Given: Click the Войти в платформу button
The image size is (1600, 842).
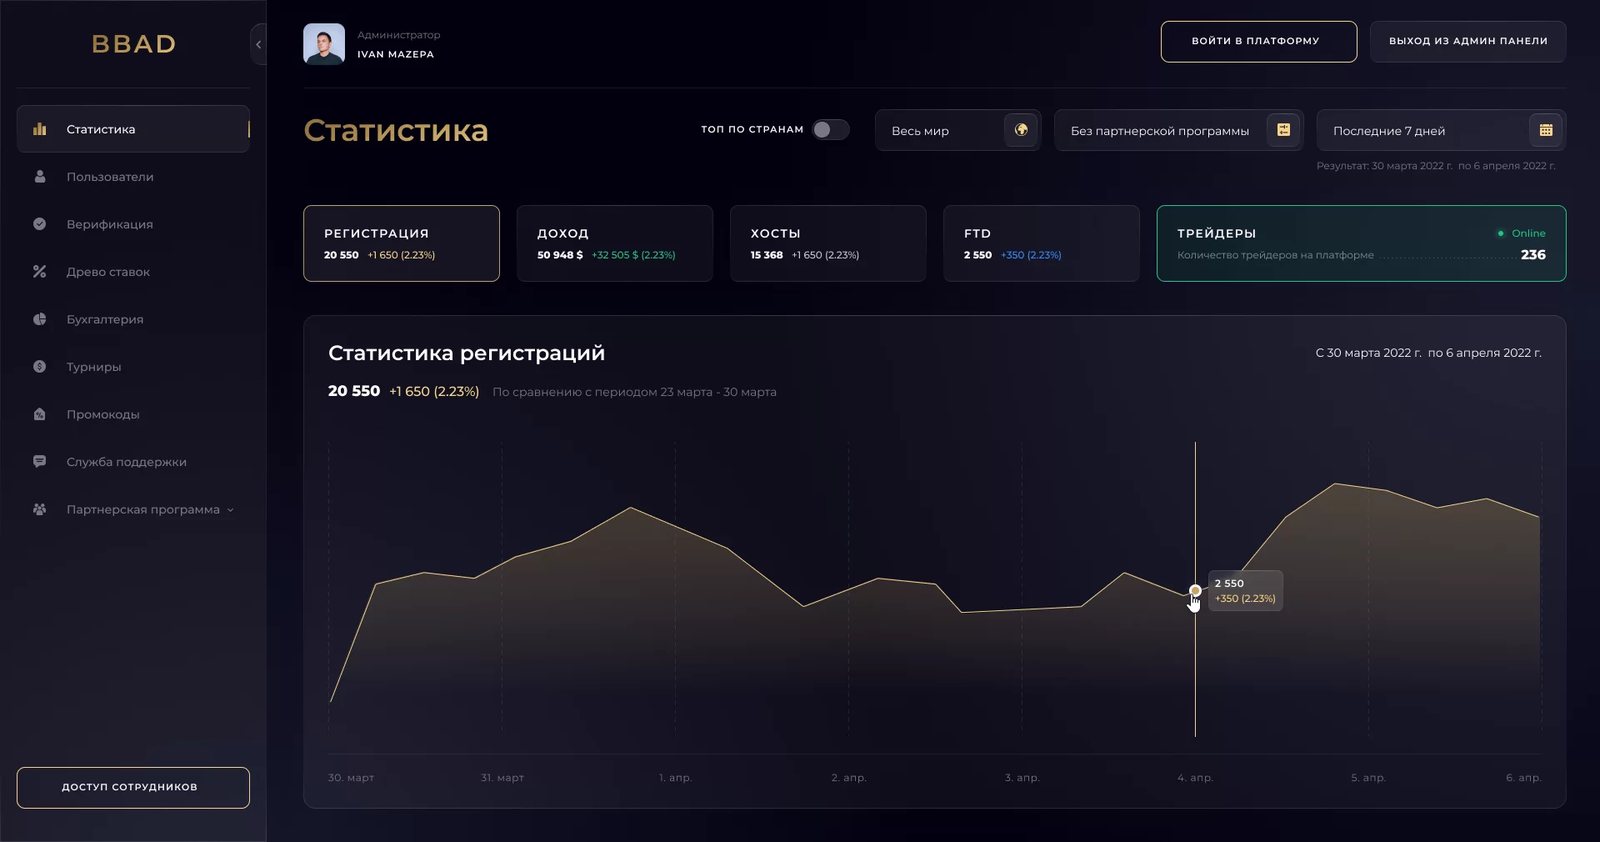Looking at the screenshot, I should [x=1259, y=41].
